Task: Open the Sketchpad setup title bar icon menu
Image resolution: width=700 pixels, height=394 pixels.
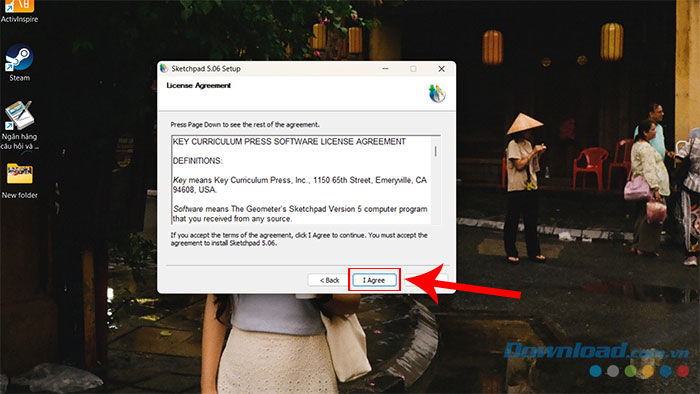Action: point(164,68)
